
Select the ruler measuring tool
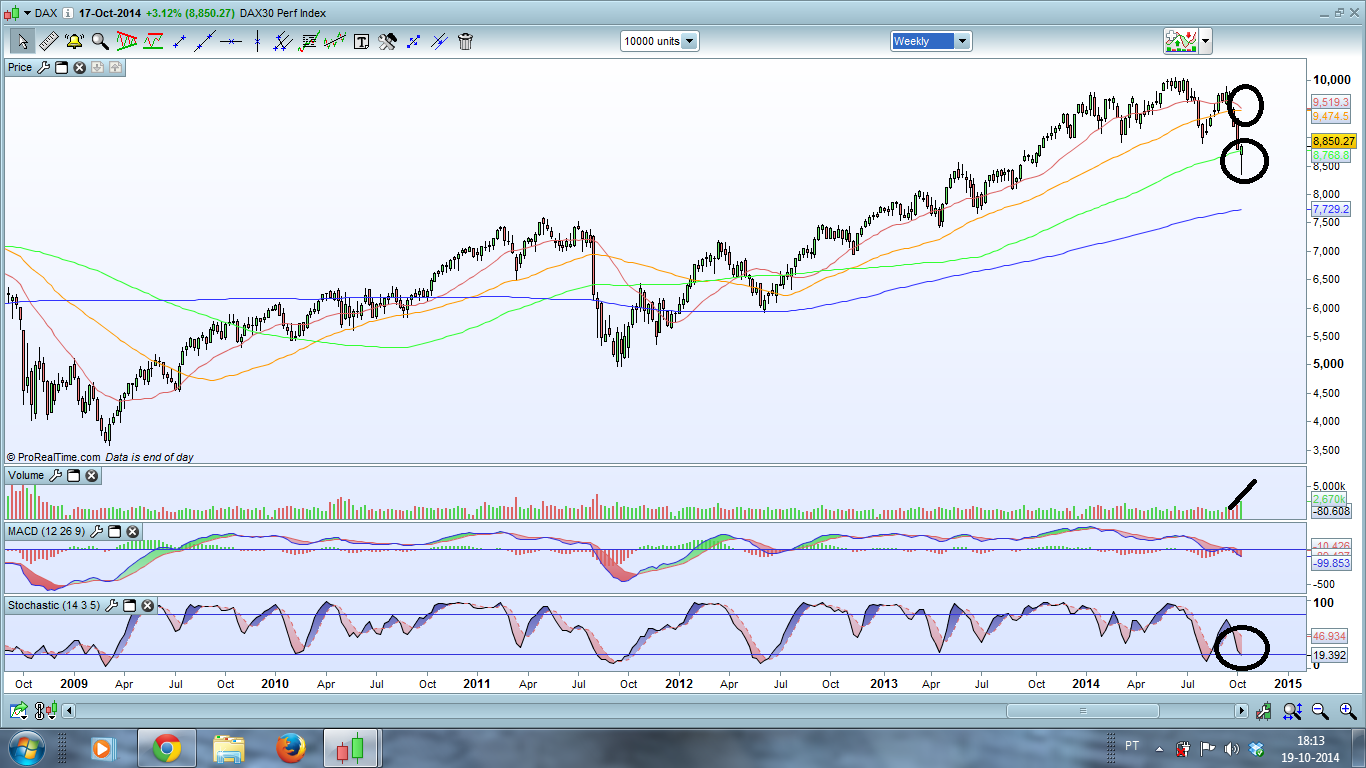pos(48,41)
